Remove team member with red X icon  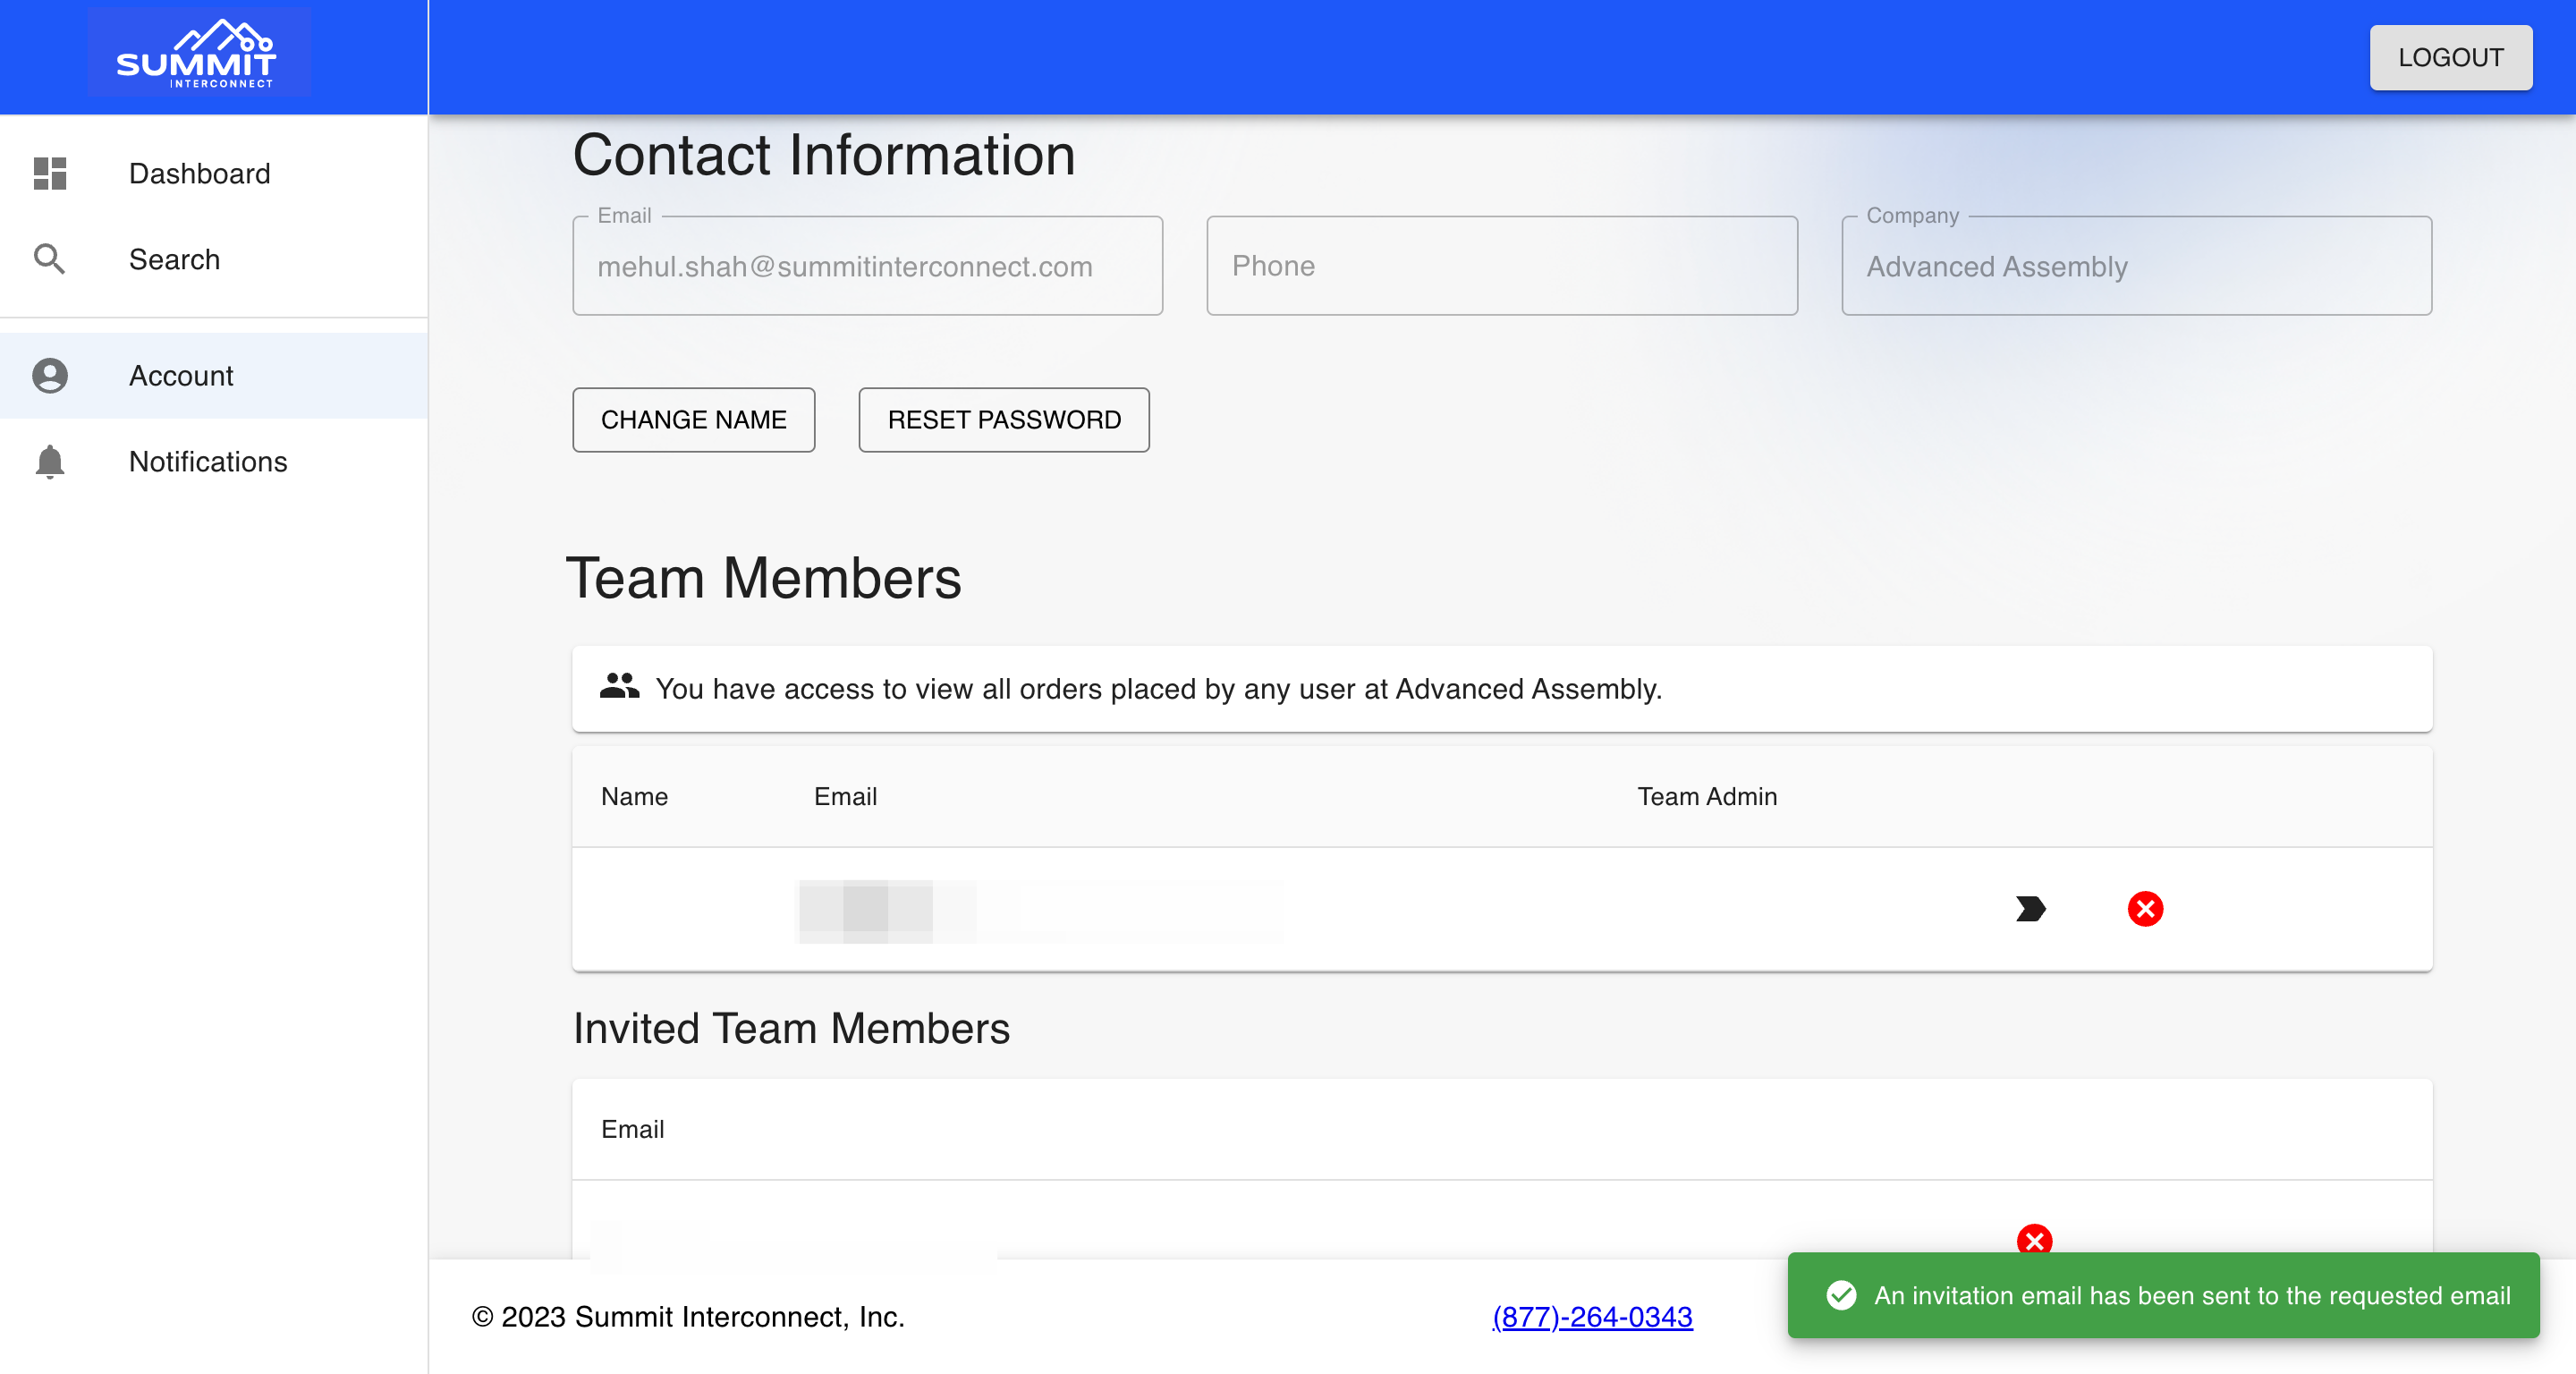click(2145, 908)
